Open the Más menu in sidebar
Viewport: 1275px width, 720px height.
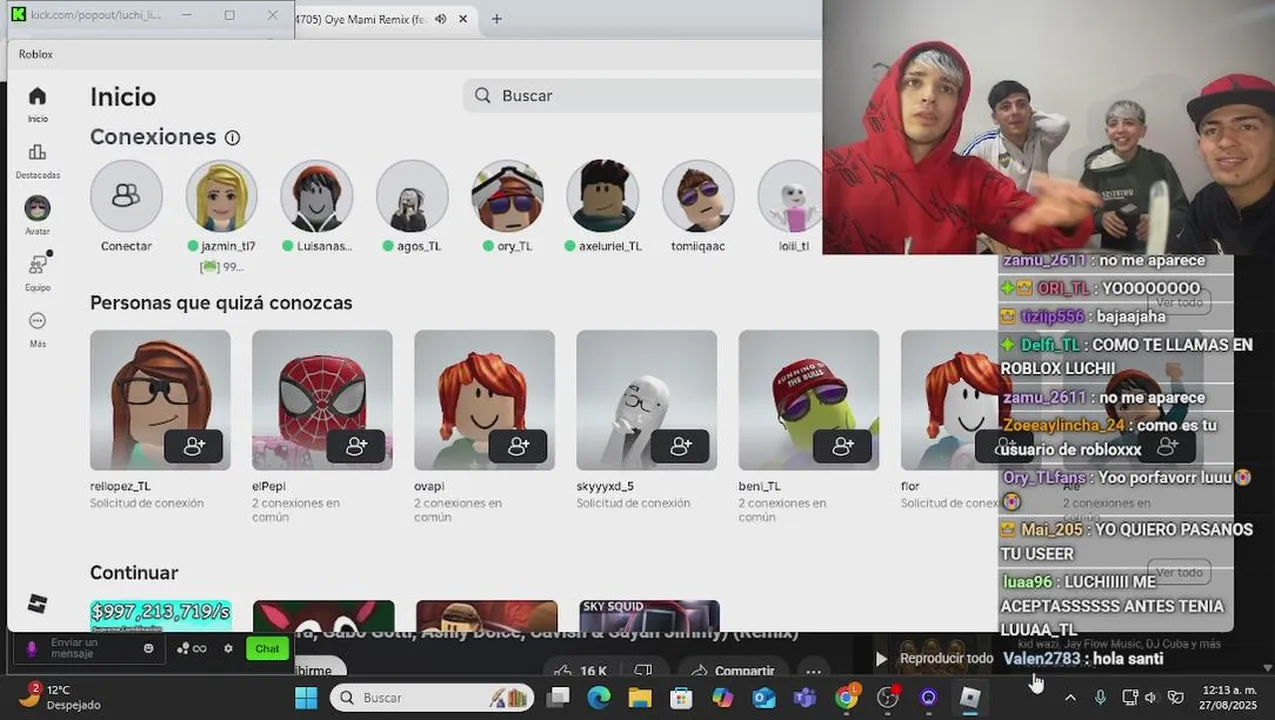click(x=37, y=328)
